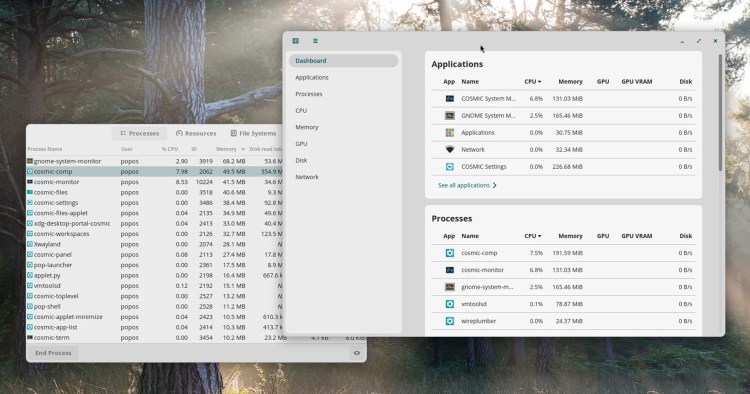Click the GNOME System Monitor app icon in Applications
This screenshot has height=394, width=750.
point(450,116)
